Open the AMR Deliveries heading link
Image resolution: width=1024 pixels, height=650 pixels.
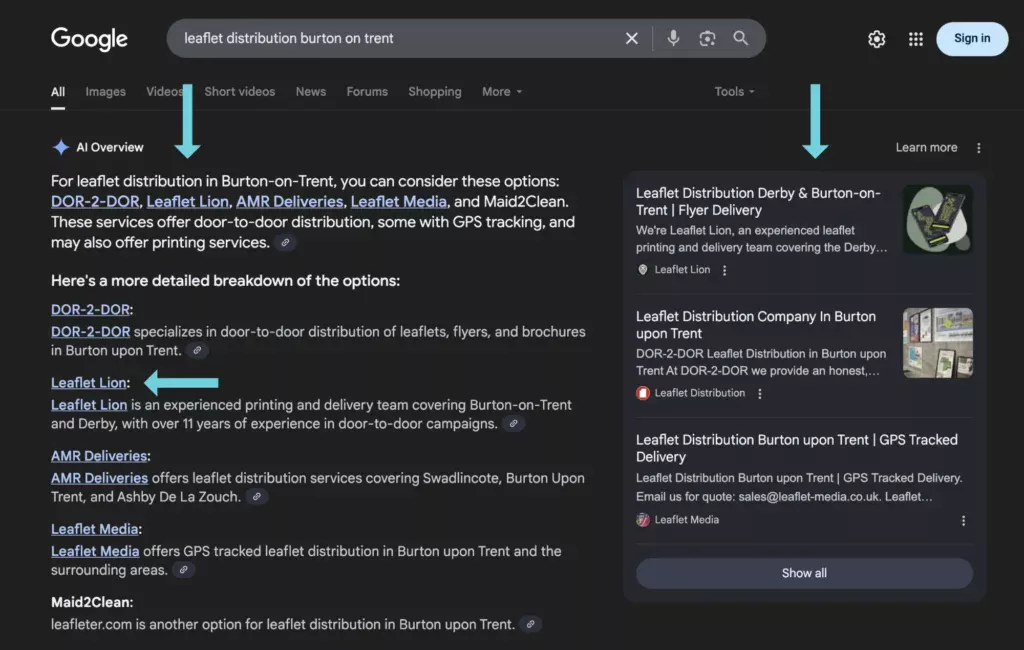tap(99, 456)
